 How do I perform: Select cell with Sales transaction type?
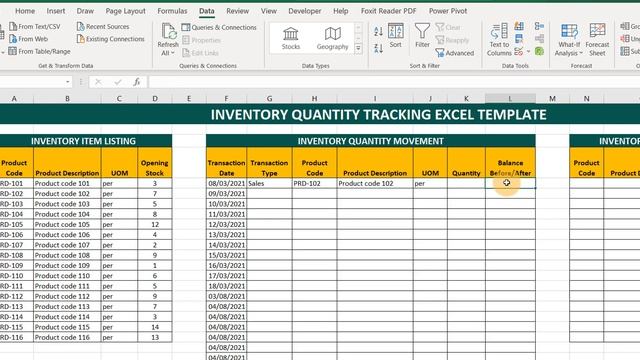click(x=269, y=183)
